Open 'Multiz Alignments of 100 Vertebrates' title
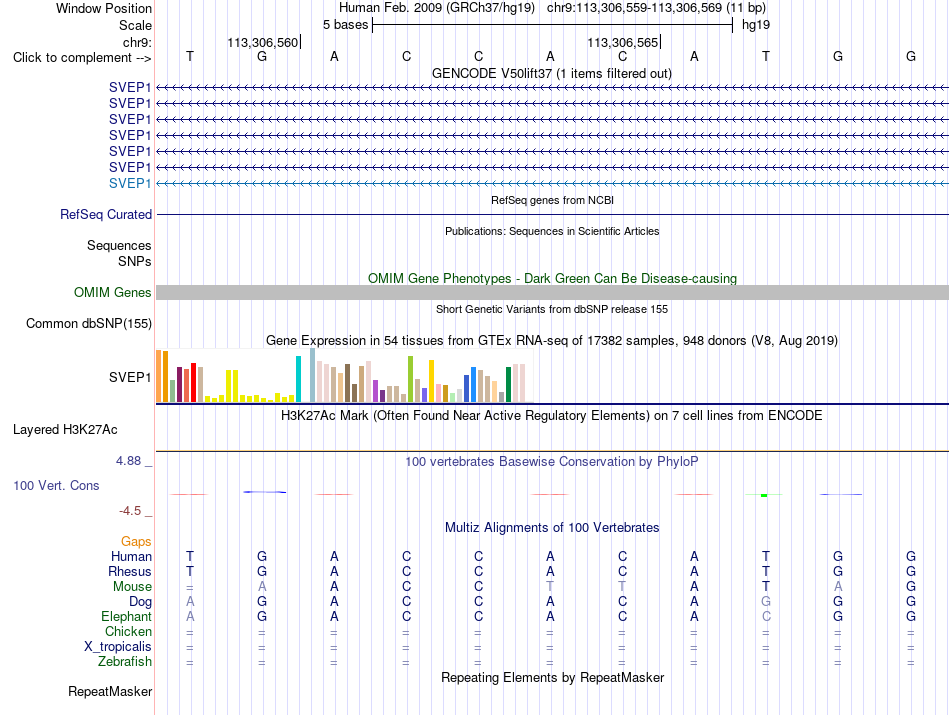The height and width of the screenshot is (715, 950). pos(552,528)
